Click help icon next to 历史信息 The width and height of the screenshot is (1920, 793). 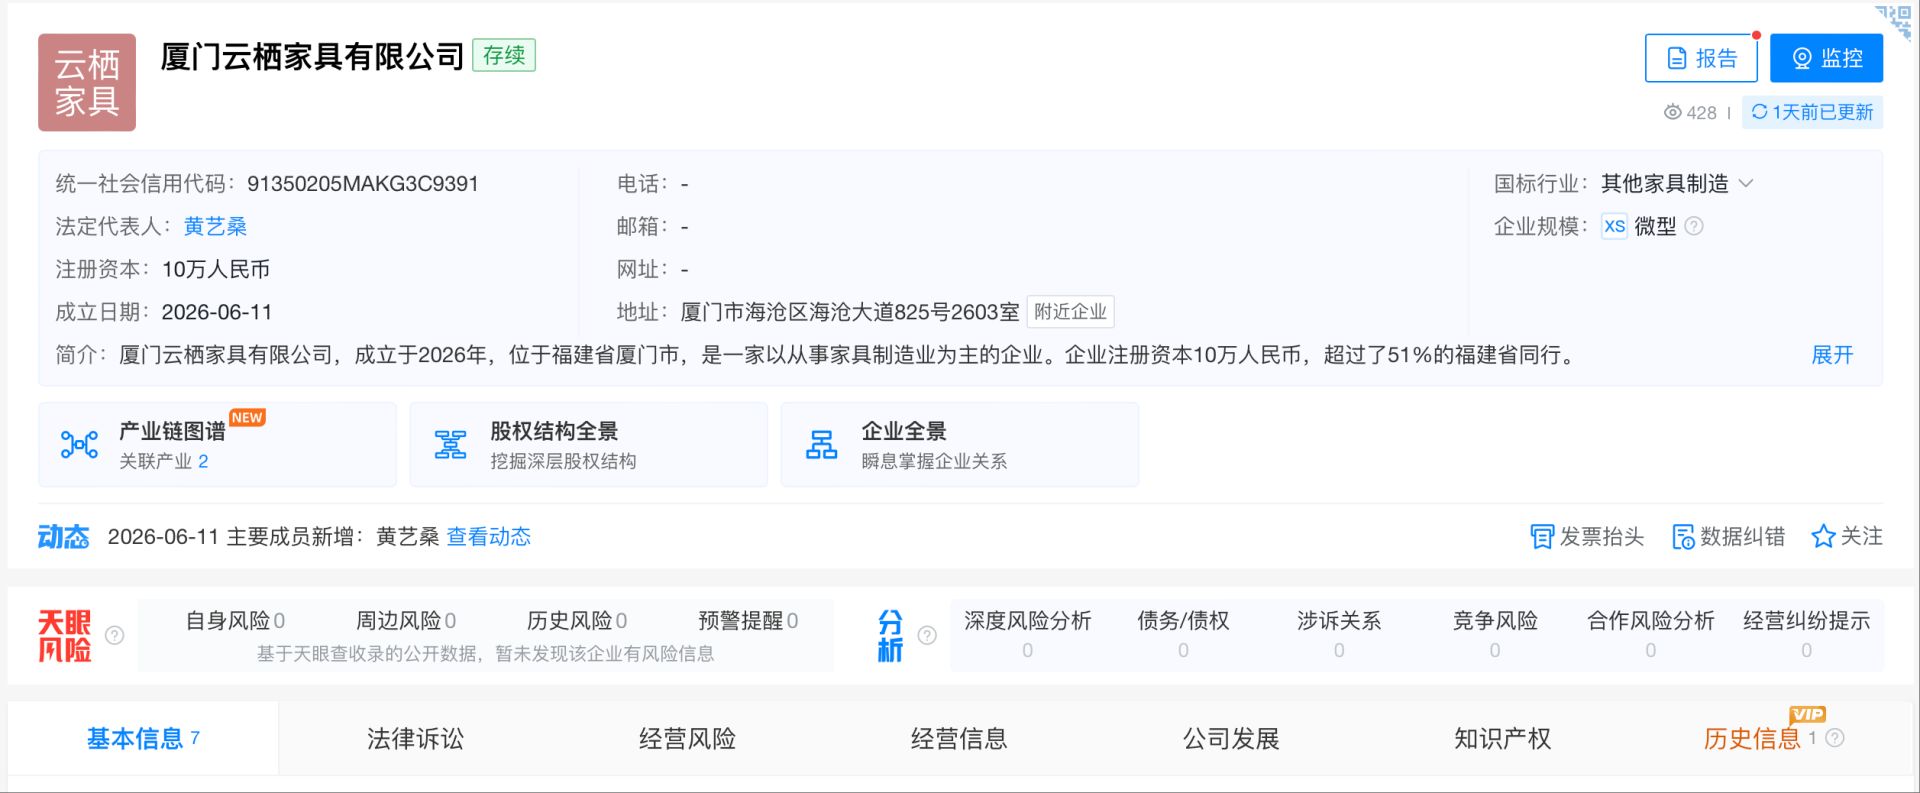pyautogui.click(x=1835, y=738)
